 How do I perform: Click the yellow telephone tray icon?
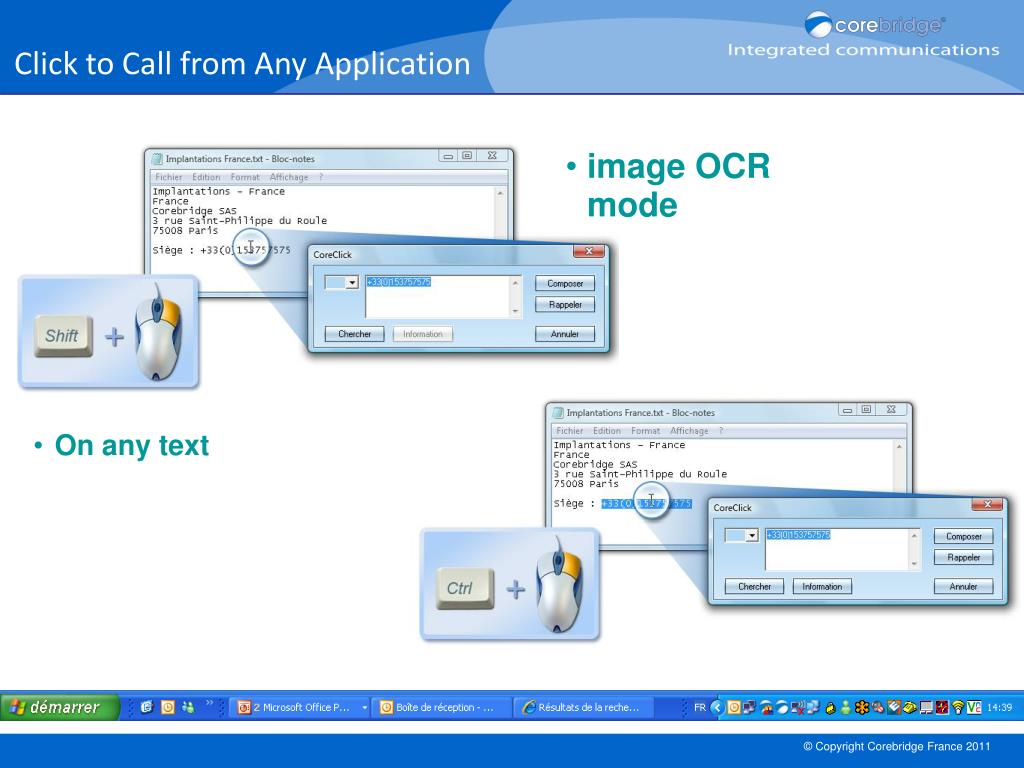(910, 707)
